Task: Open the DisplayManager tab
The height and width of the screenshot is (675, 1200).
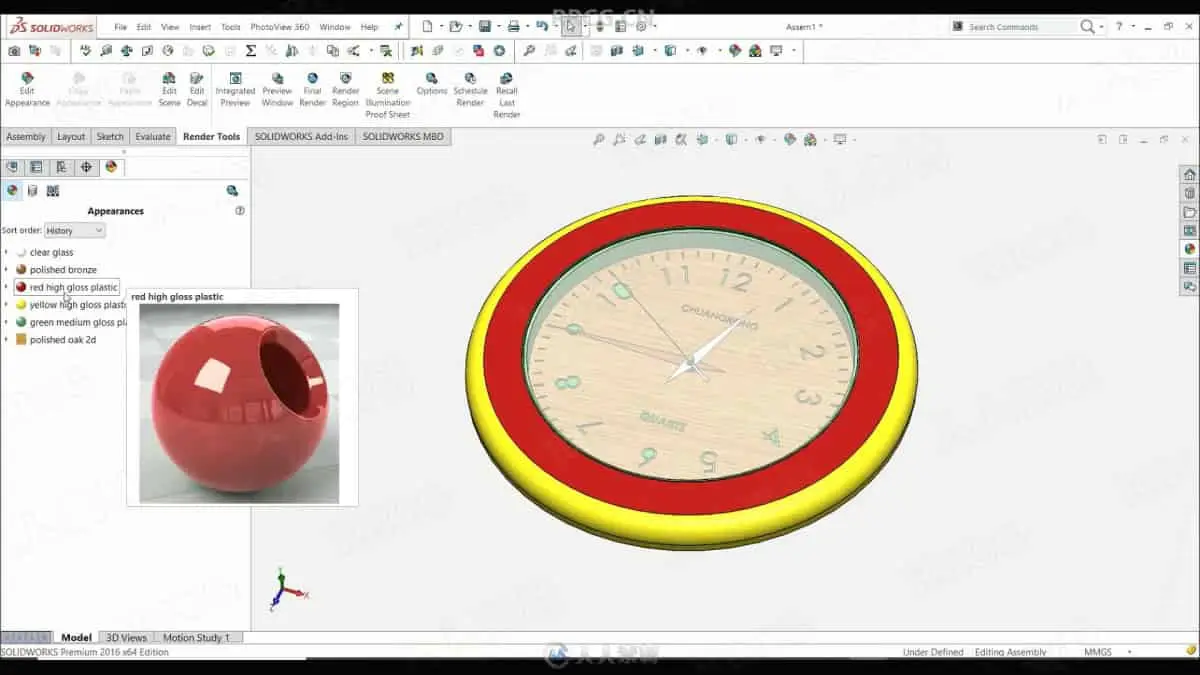Action: [111, 167]
